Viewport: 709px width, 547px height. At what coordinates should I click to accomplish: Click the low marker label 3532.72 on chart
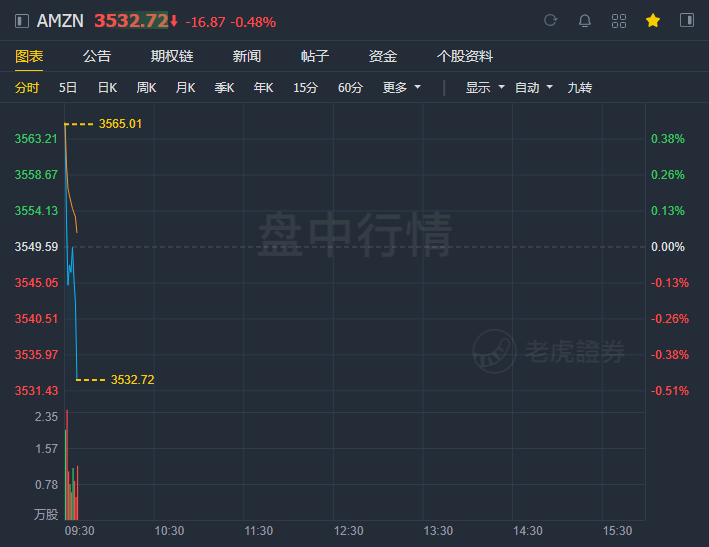(132, 380)
